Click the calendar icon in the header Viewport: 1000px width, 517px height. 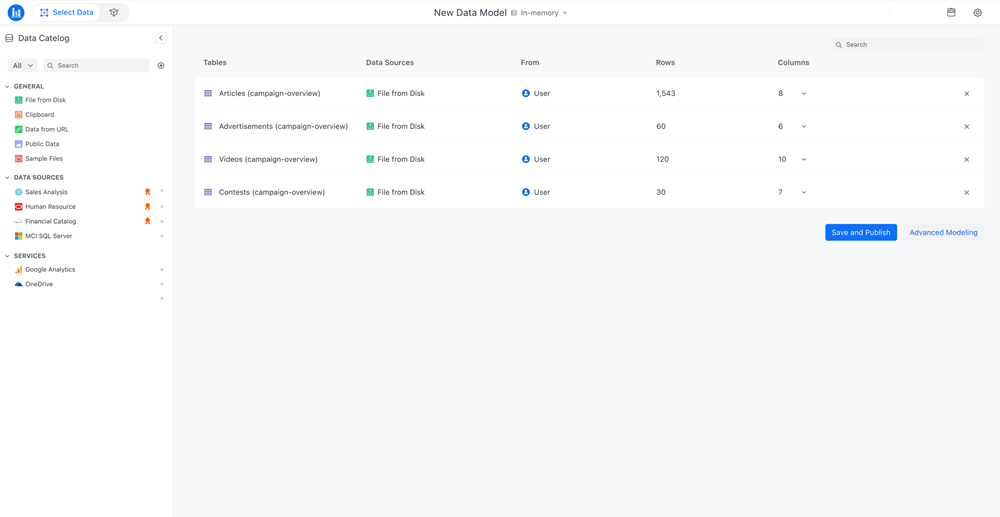point(951,13)
